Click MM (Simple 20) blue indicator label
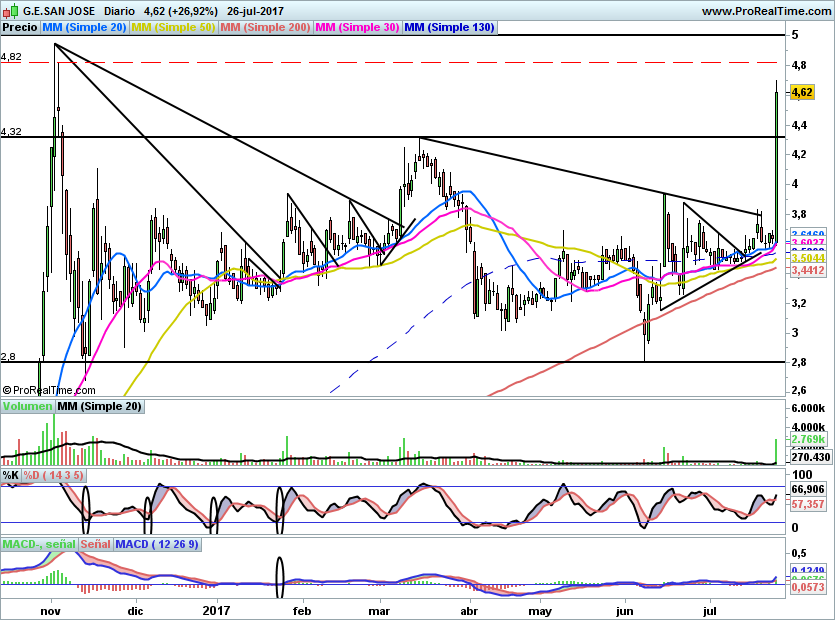 click(84, 27)
